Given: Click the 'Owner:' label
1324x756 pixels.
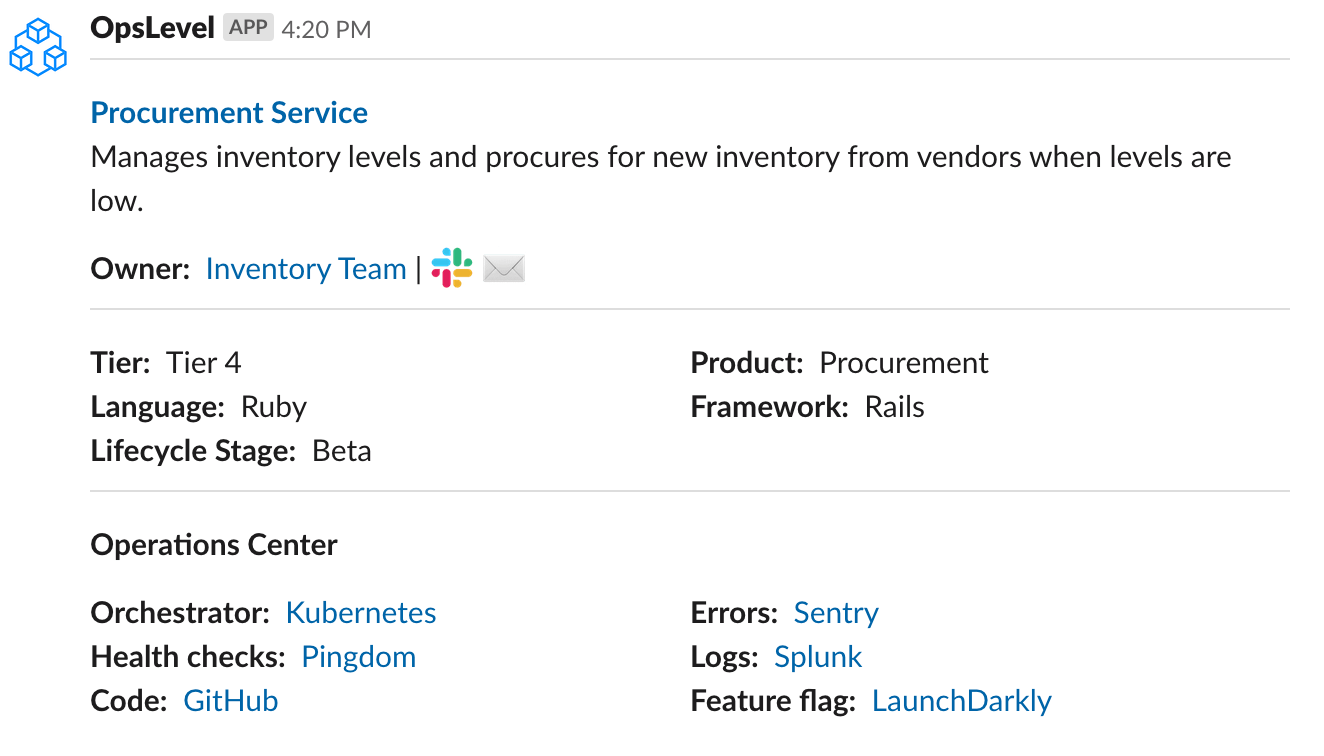Looking at the screenshot, I should click(x=140, y=269).
